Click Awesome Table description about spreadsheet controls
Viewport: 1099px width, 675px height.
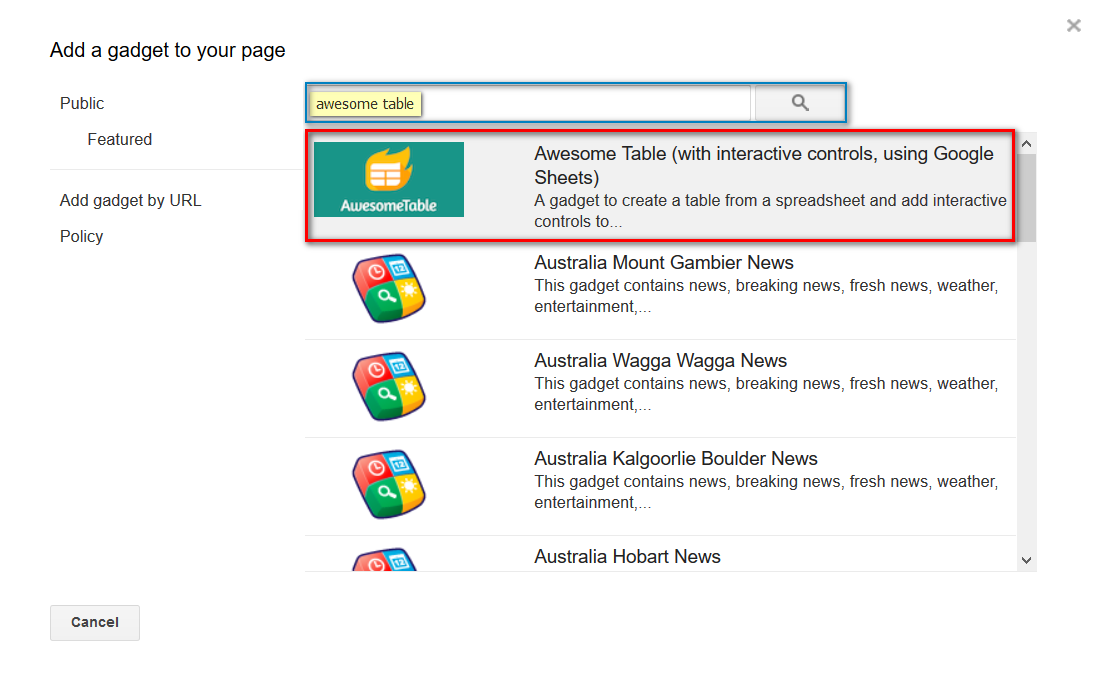[770, 211]
